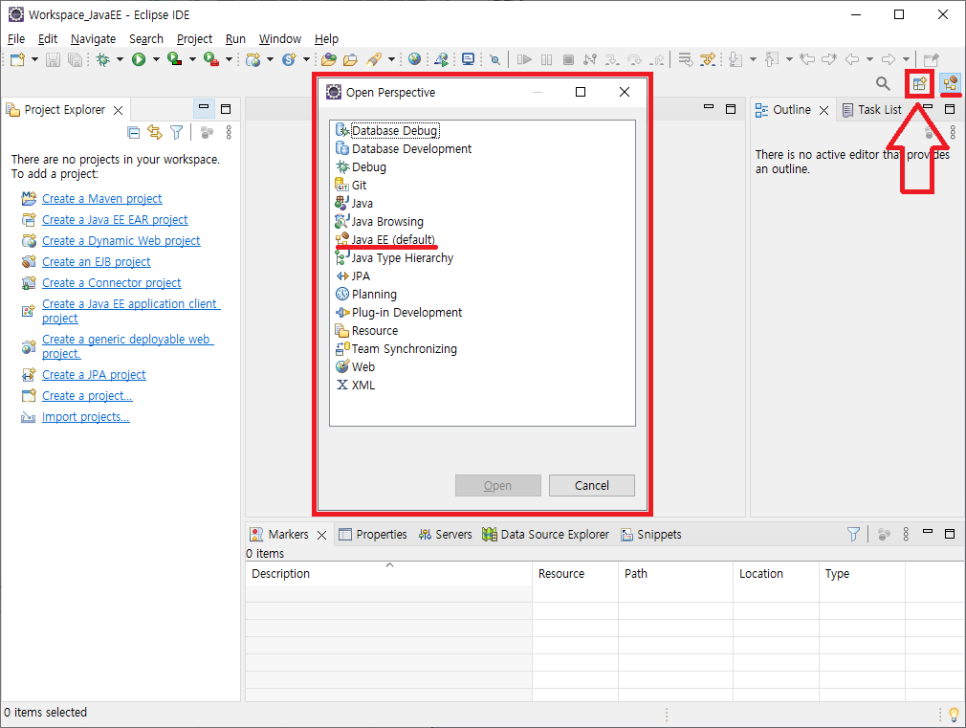Viewport: 966px width, 728px height.
Task: Switch to the Properties tab
Action: coord(373,535)
